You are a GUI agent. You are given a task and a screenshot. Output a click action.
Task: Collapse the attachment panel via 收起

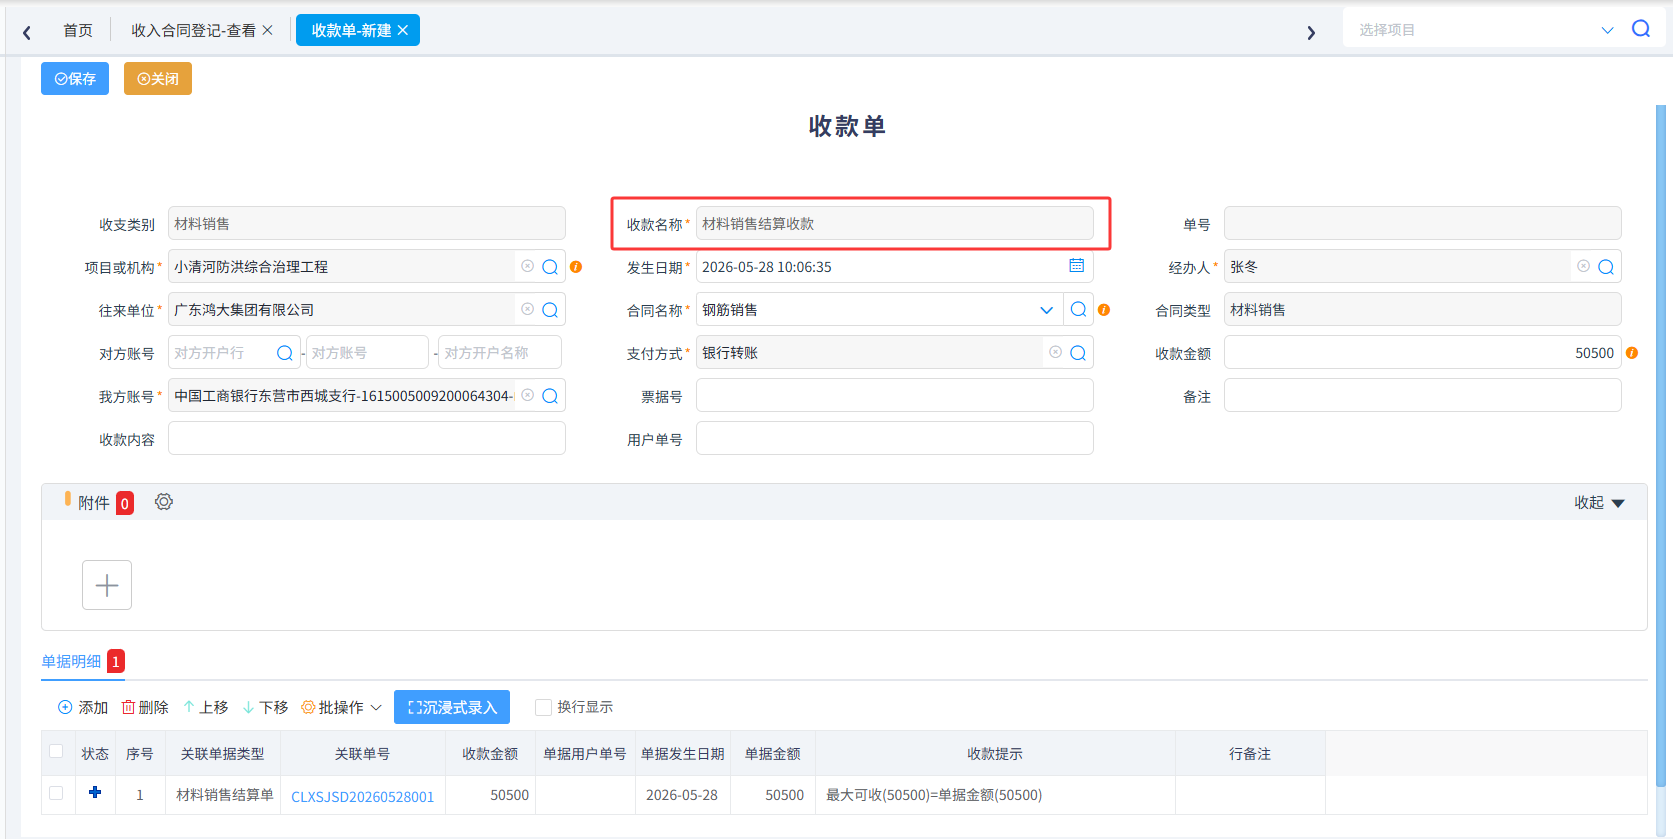point(1599,503)
